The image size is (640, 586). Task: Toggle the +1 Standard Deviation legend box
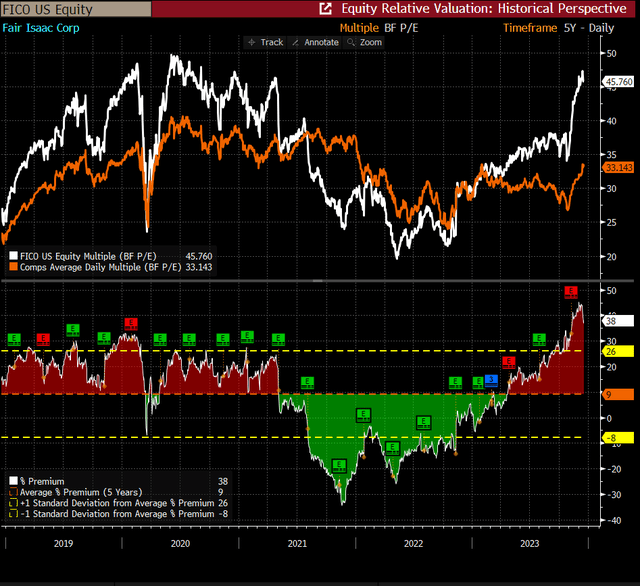pyautogui.click(x=13, y=503)
